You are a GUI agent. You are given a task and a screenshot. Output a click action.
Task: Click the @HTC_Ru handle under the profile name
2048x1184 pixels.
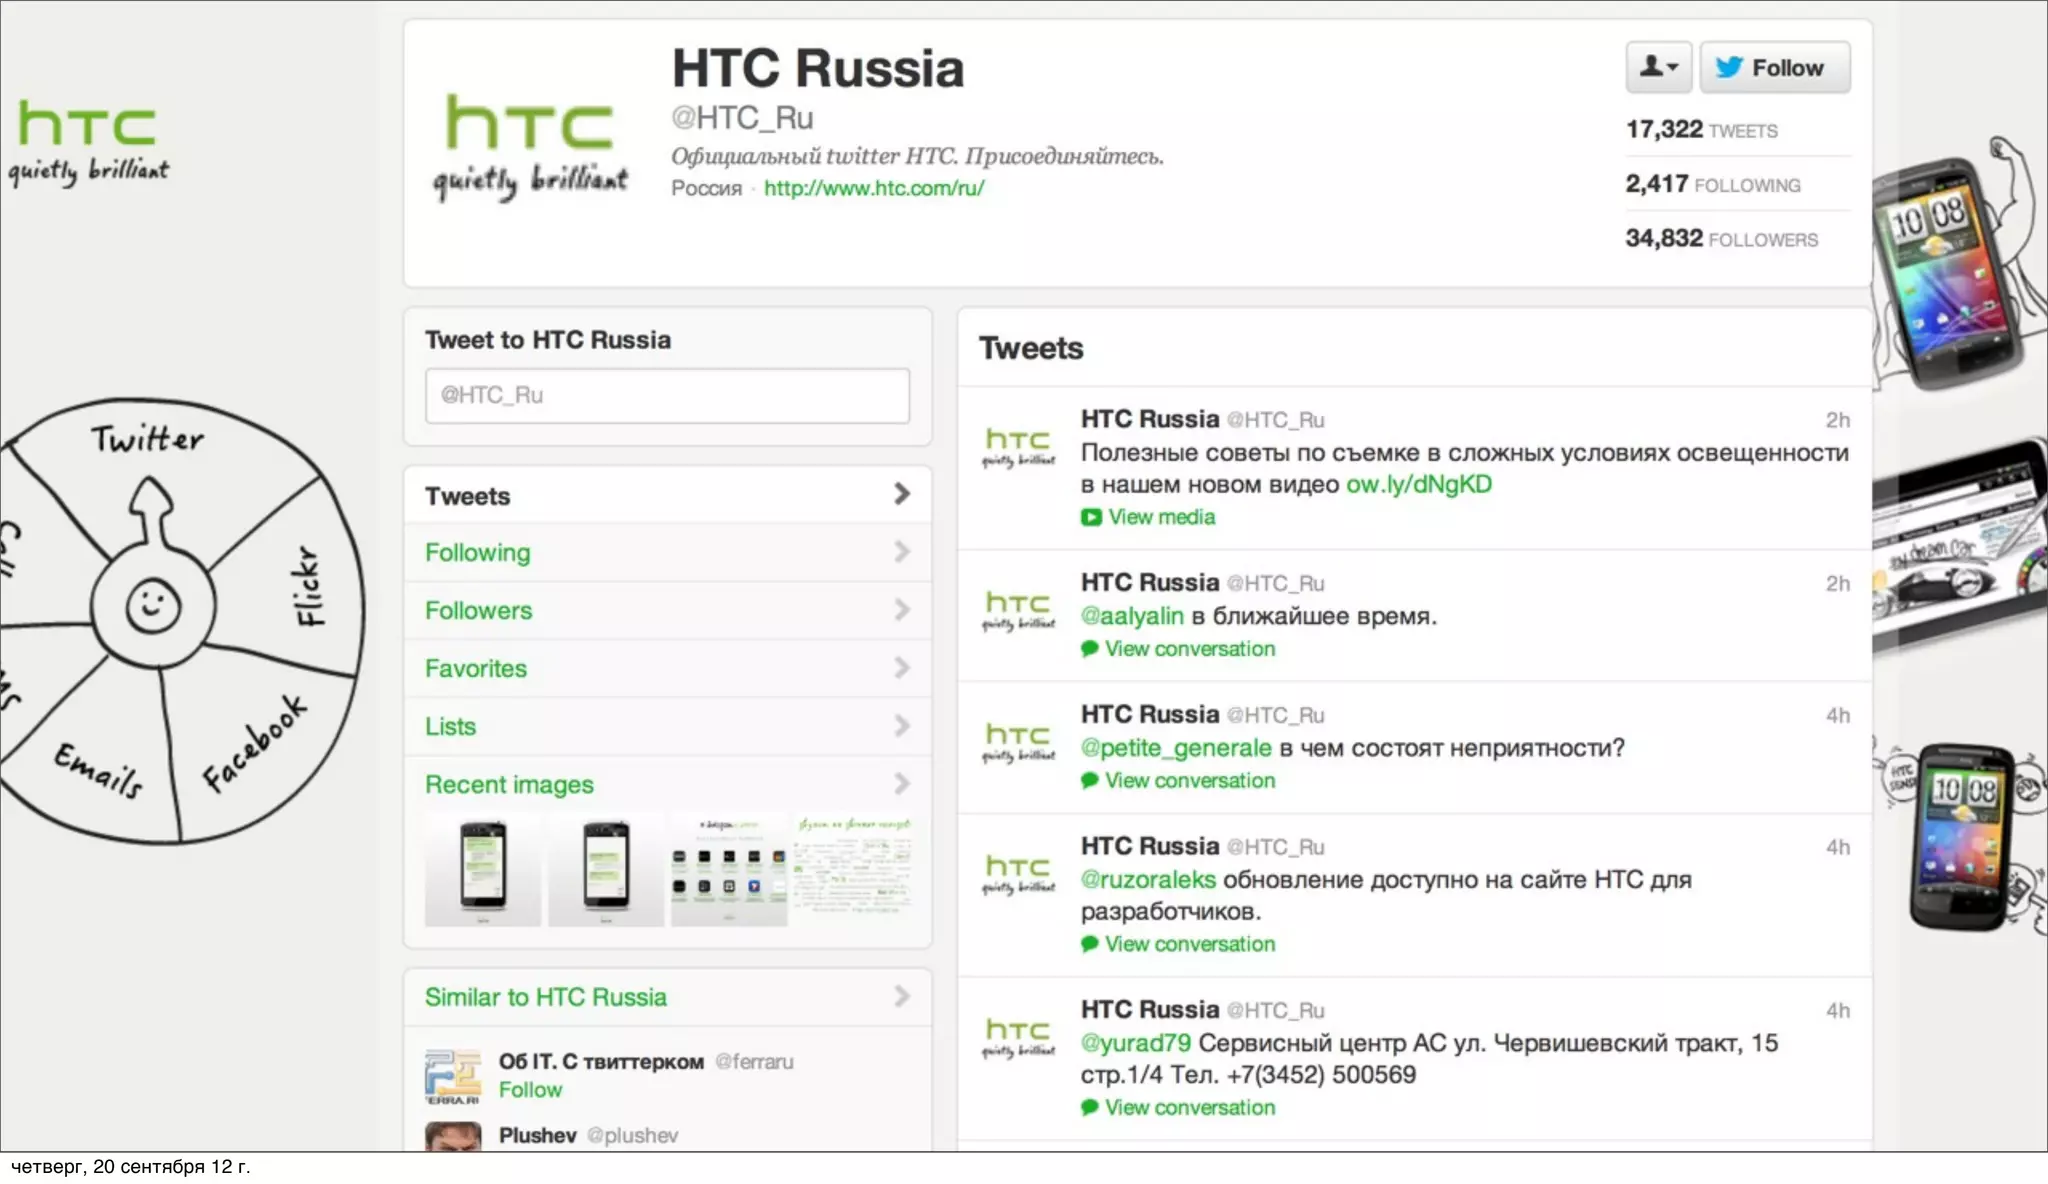pos(742,118)
